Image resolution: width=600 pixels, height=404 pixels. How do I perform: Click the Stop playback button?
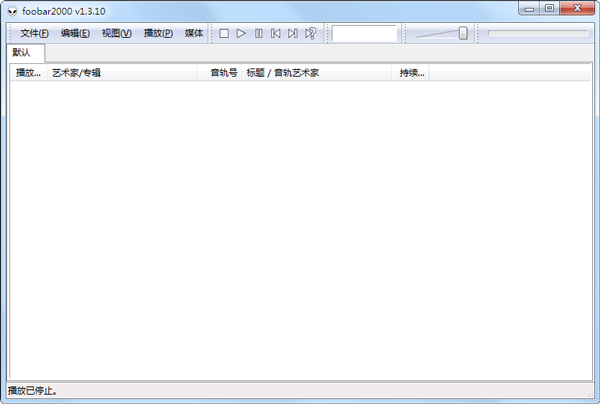pos(224,34)
